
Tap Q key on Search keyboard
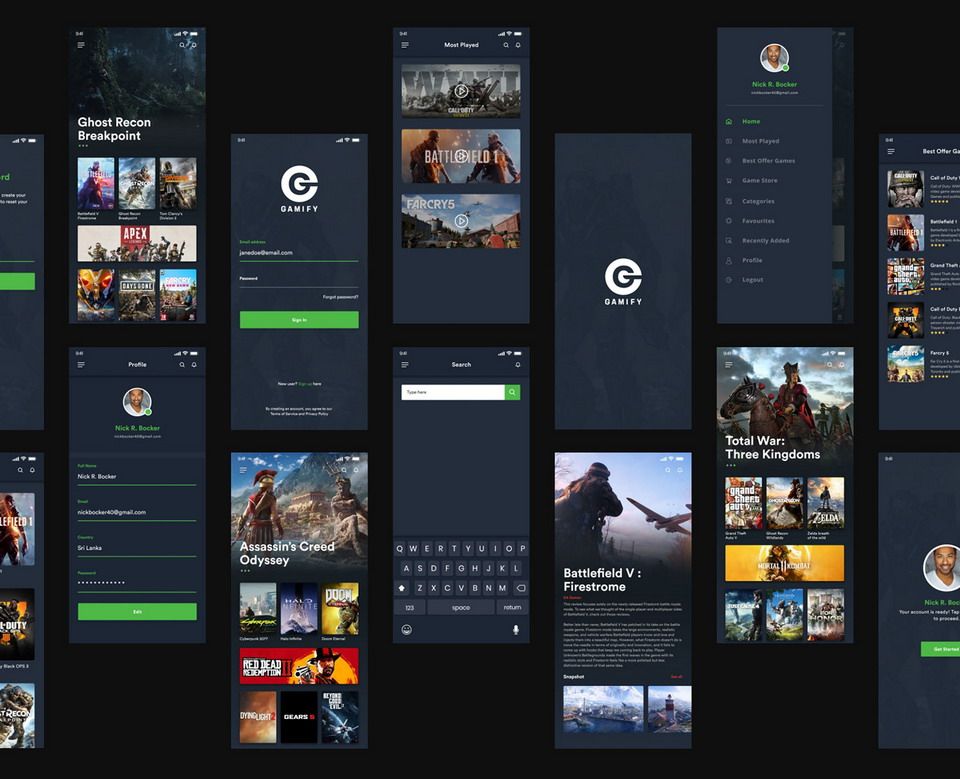tap(400, 549)
